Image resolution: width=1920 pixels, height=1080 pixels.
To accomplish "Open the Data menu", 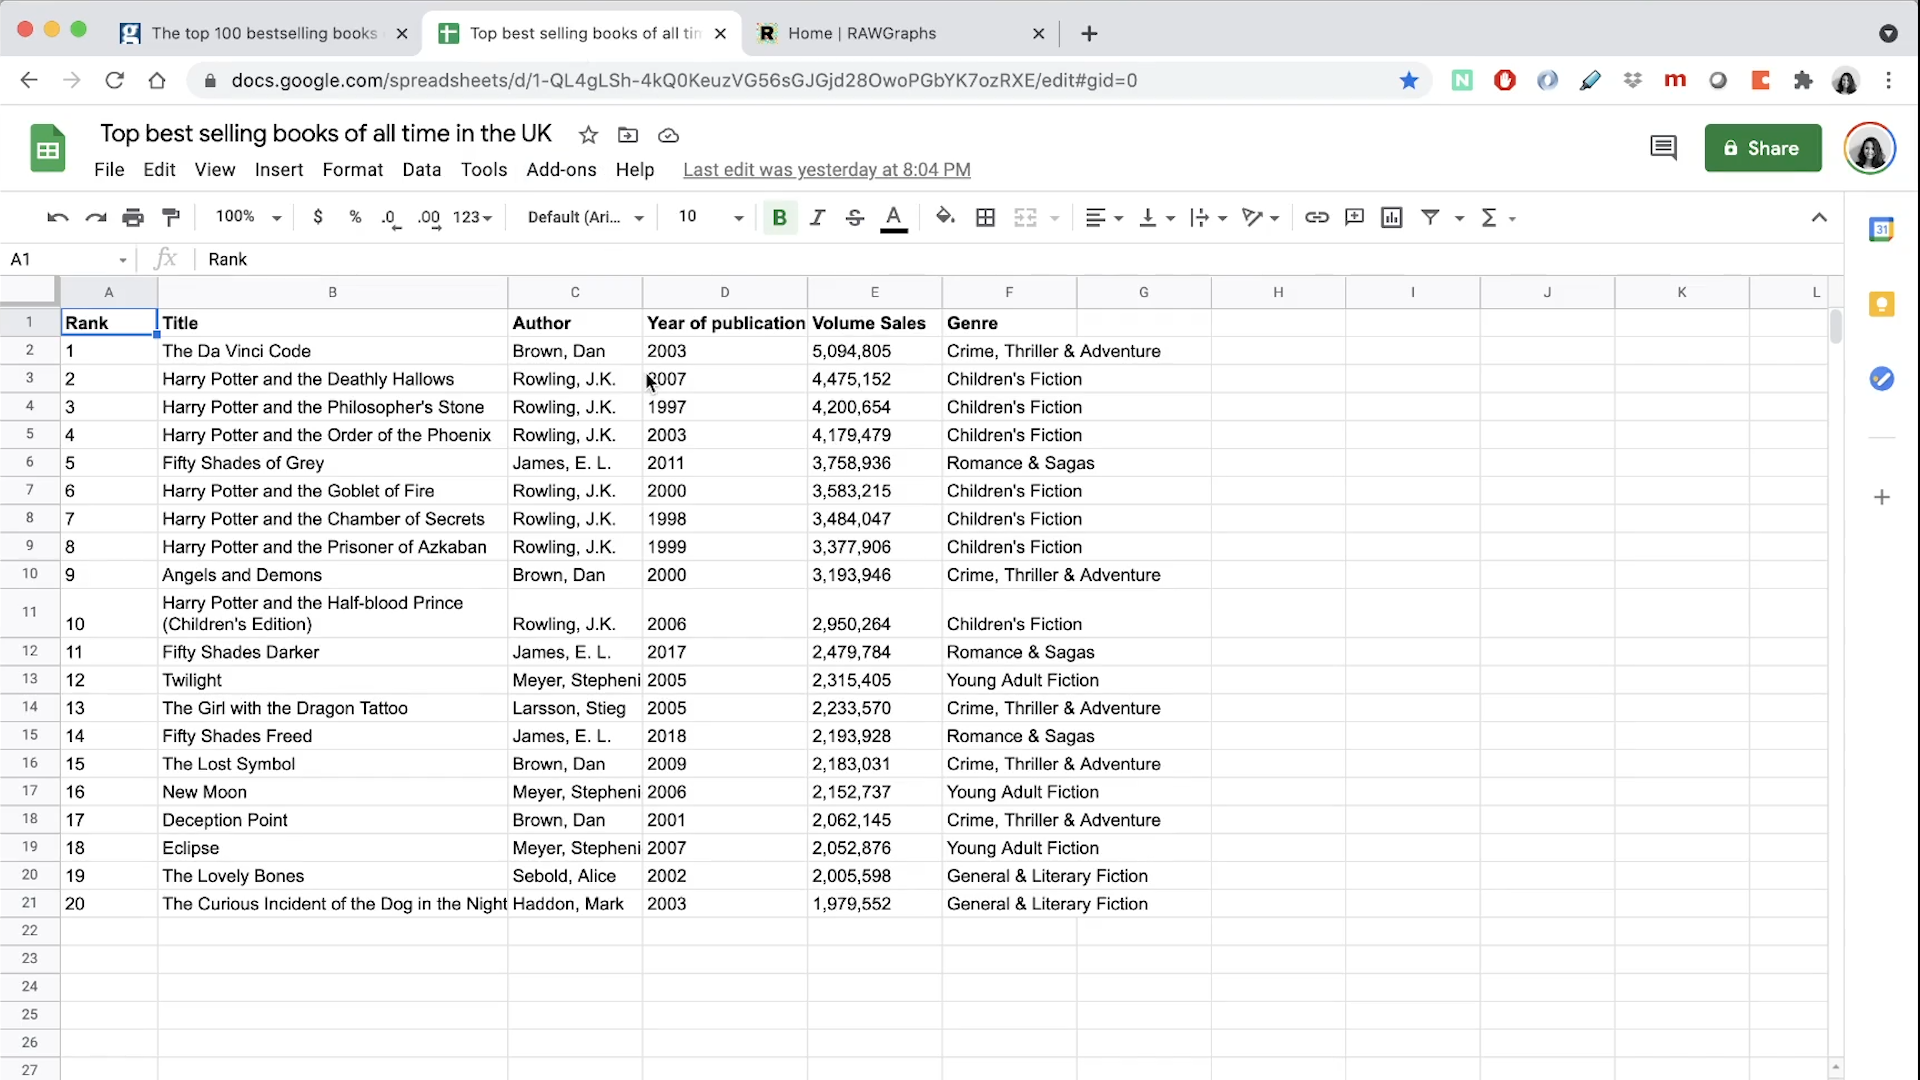I will (421, 170).
